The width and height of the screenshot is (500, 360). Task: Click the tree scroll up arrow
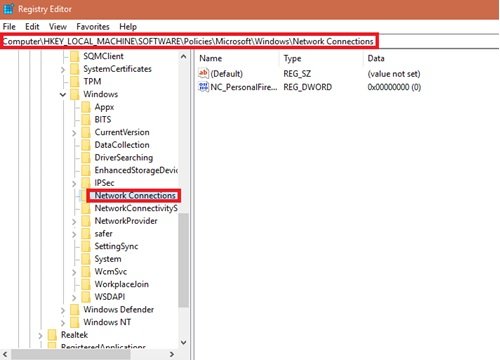click(x=183, y=57)
